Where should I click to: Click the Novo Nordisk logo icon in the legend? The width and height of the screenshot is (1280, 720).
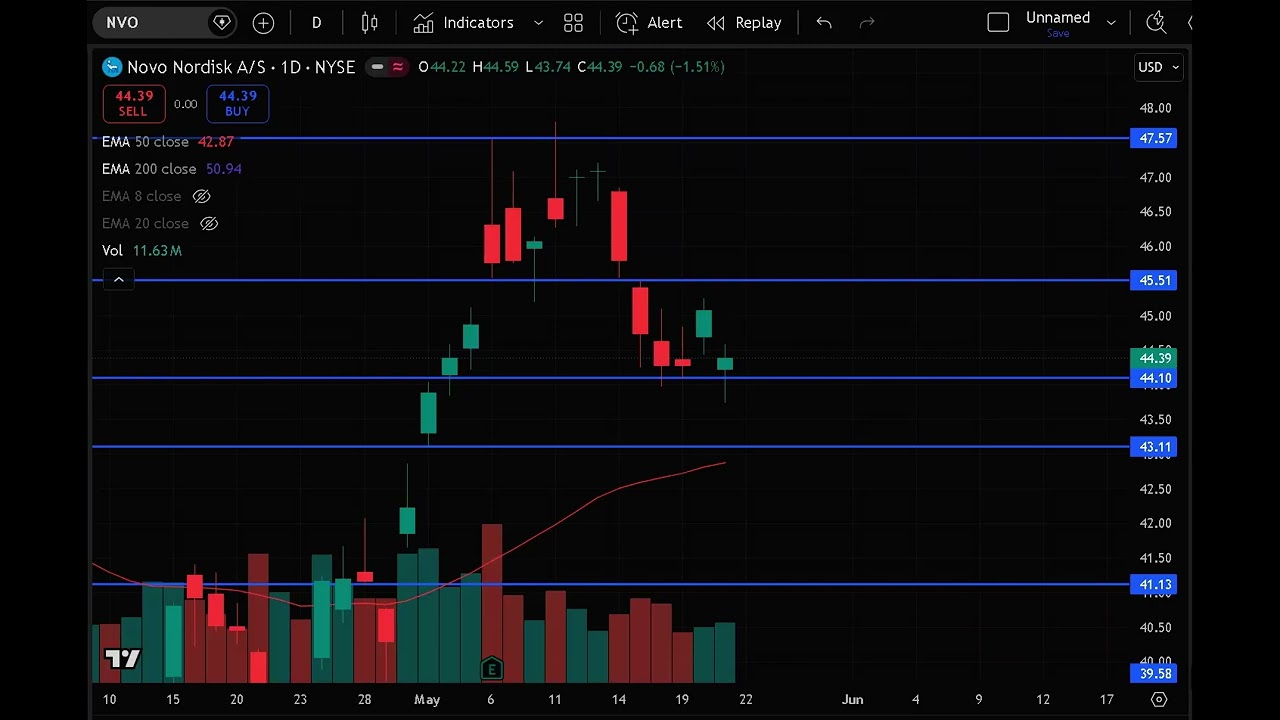tap(112, 67)
